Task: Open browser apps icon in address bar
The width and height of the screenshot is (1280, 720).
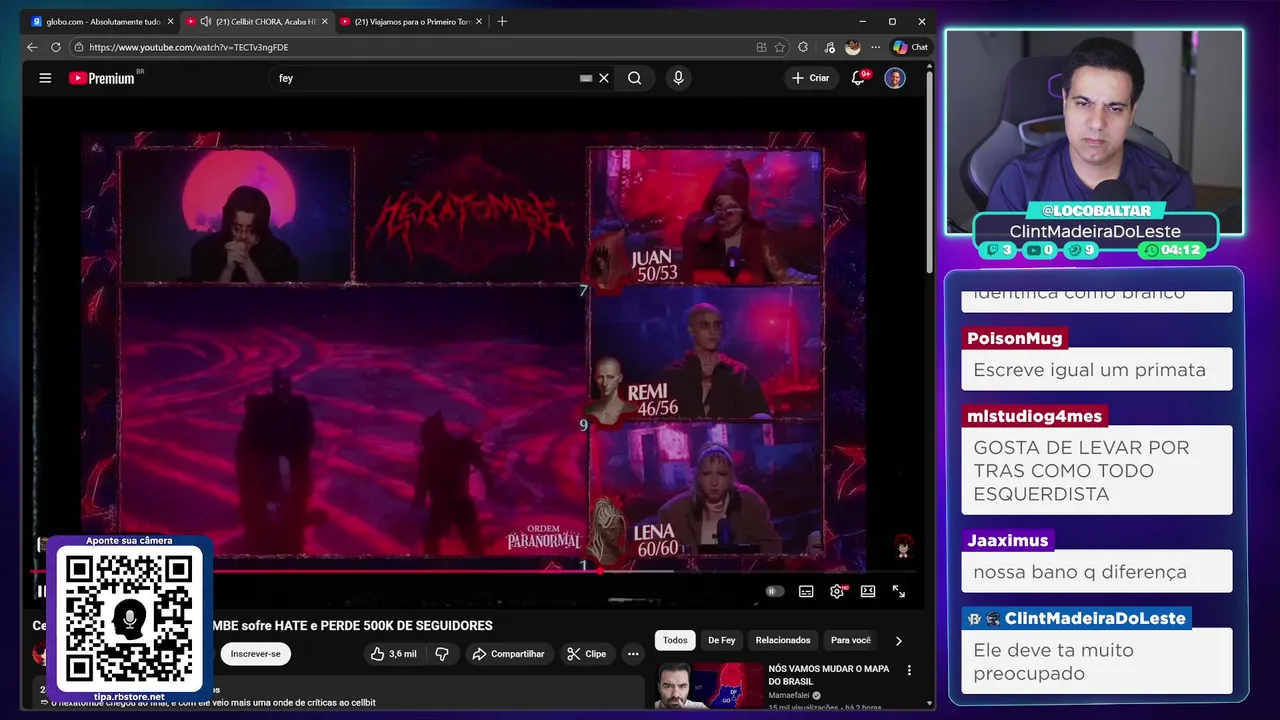Action: point(761,47)
